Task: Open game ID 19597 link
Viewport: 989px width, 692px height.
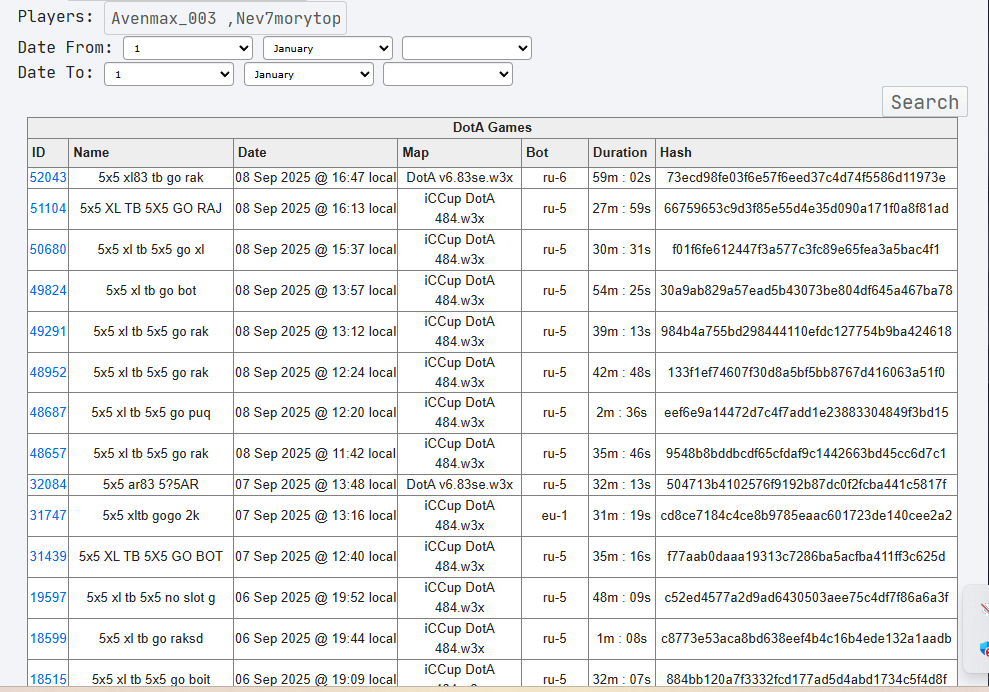Action: 48,597
